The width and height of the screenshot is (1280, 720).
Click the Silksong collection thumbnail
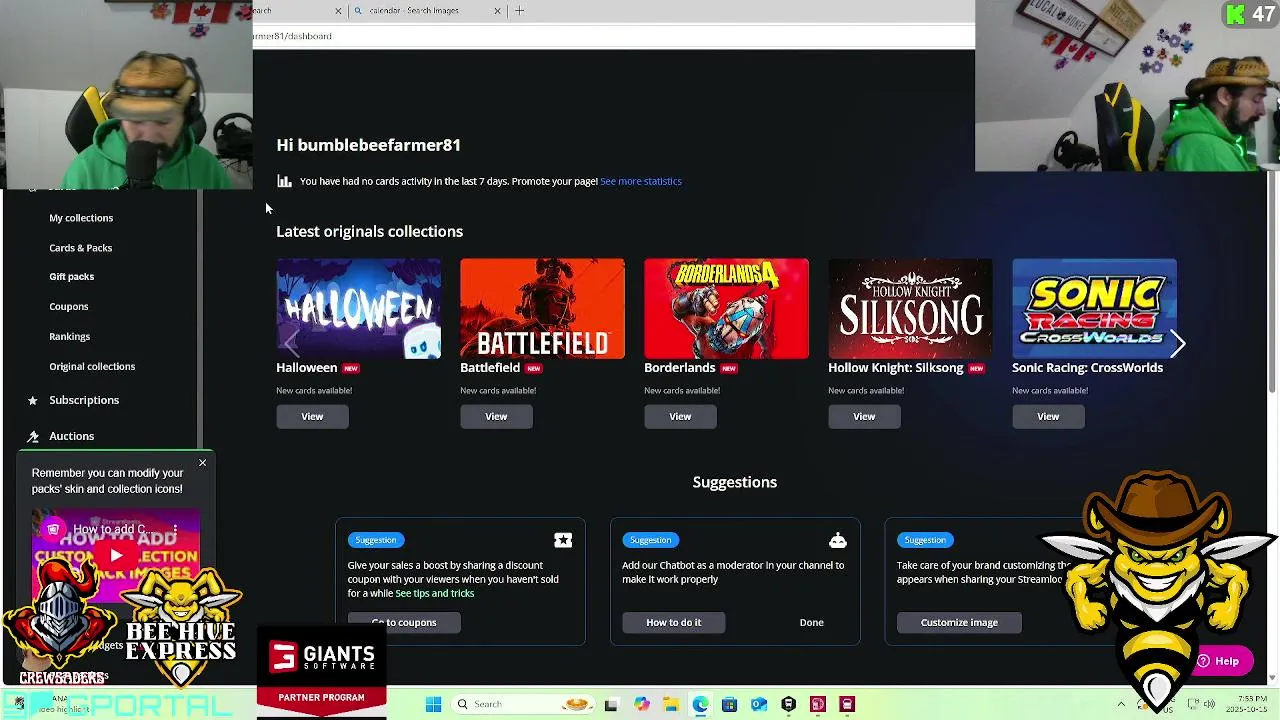910,308
